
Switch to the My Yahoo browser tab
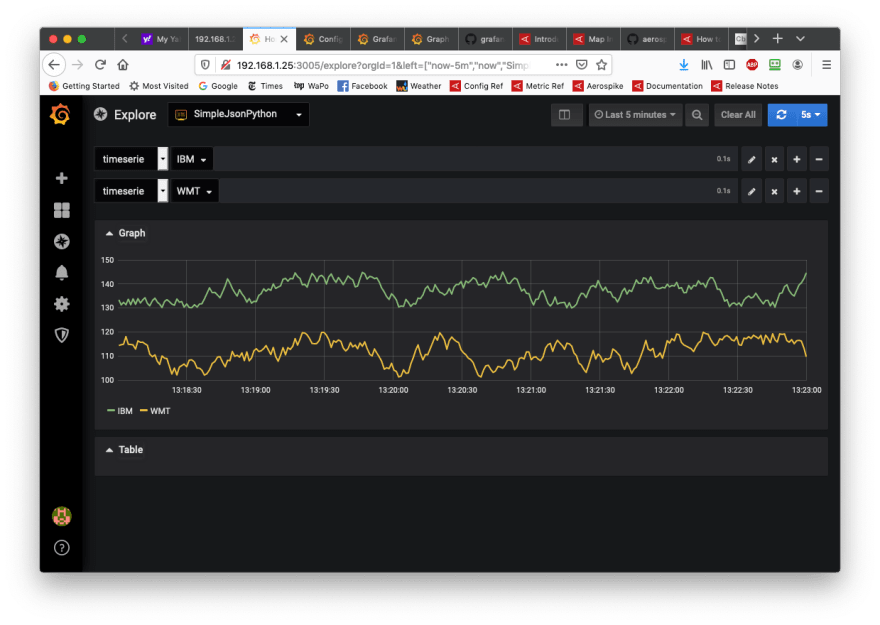[x=161, y=39]
